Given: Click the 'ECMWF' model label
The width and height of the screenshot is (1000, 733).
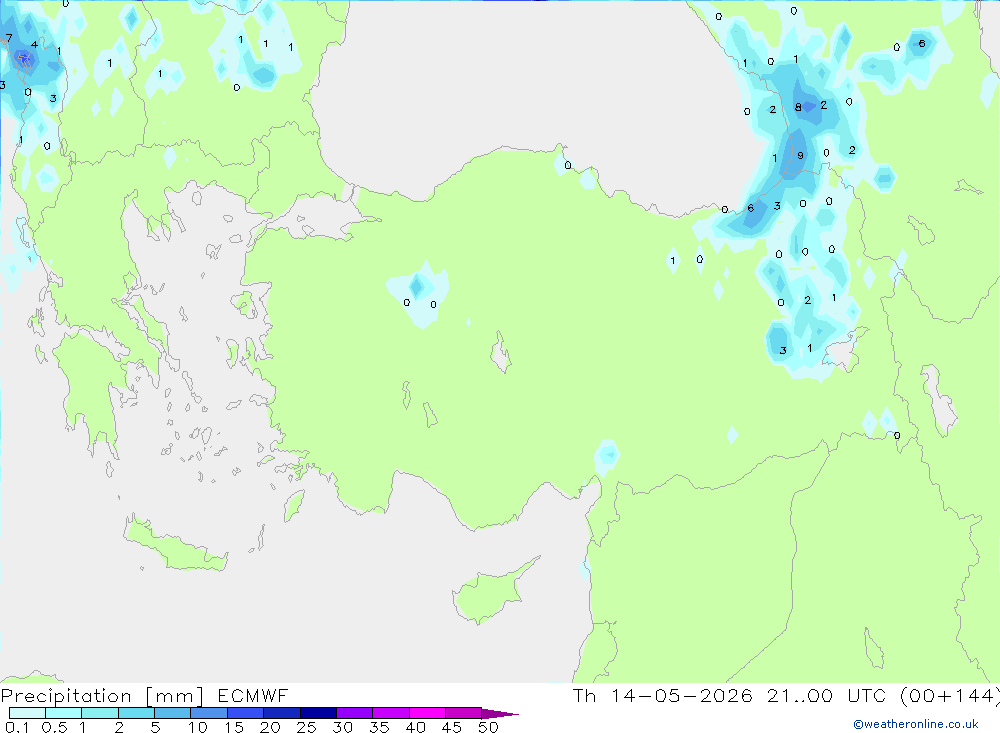Looking at the screenshot, I should 253,695.
